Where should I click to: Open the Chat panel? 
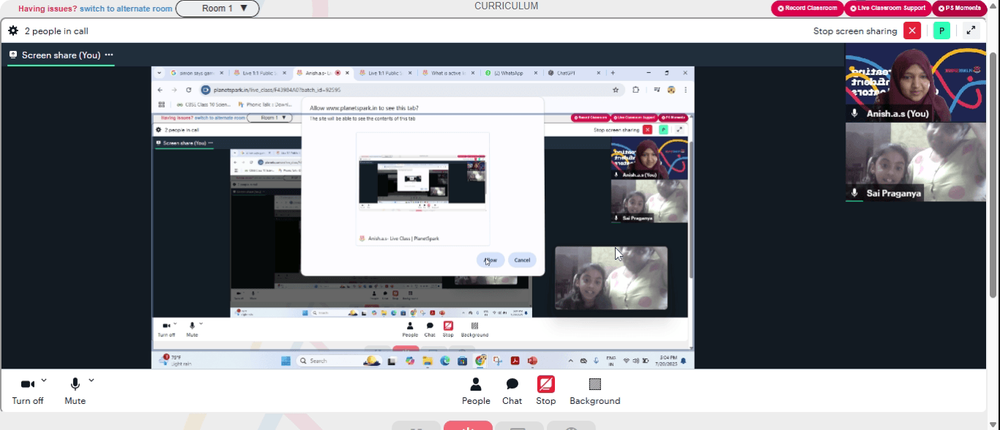point(511,391)
